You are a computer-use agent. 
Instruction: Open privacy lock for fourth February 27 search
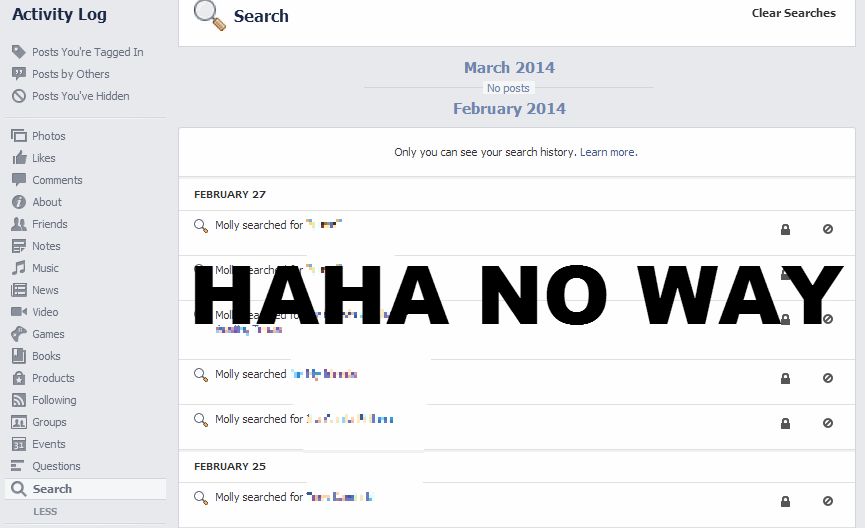coord(785,378)
